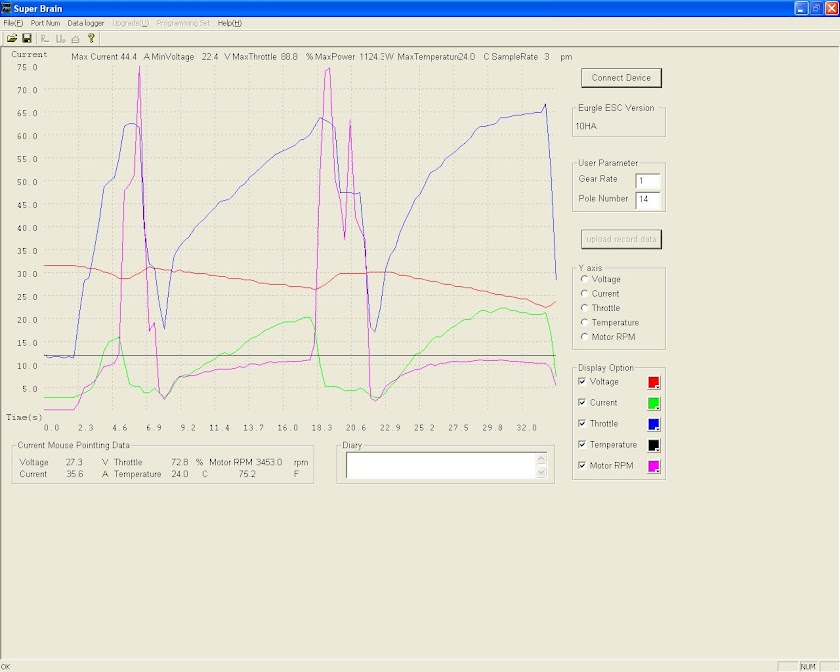This screenshot has width=840, height=672.
Task: Click the Connect Device button
Action: pyautogui.click(x=621, y=78)
